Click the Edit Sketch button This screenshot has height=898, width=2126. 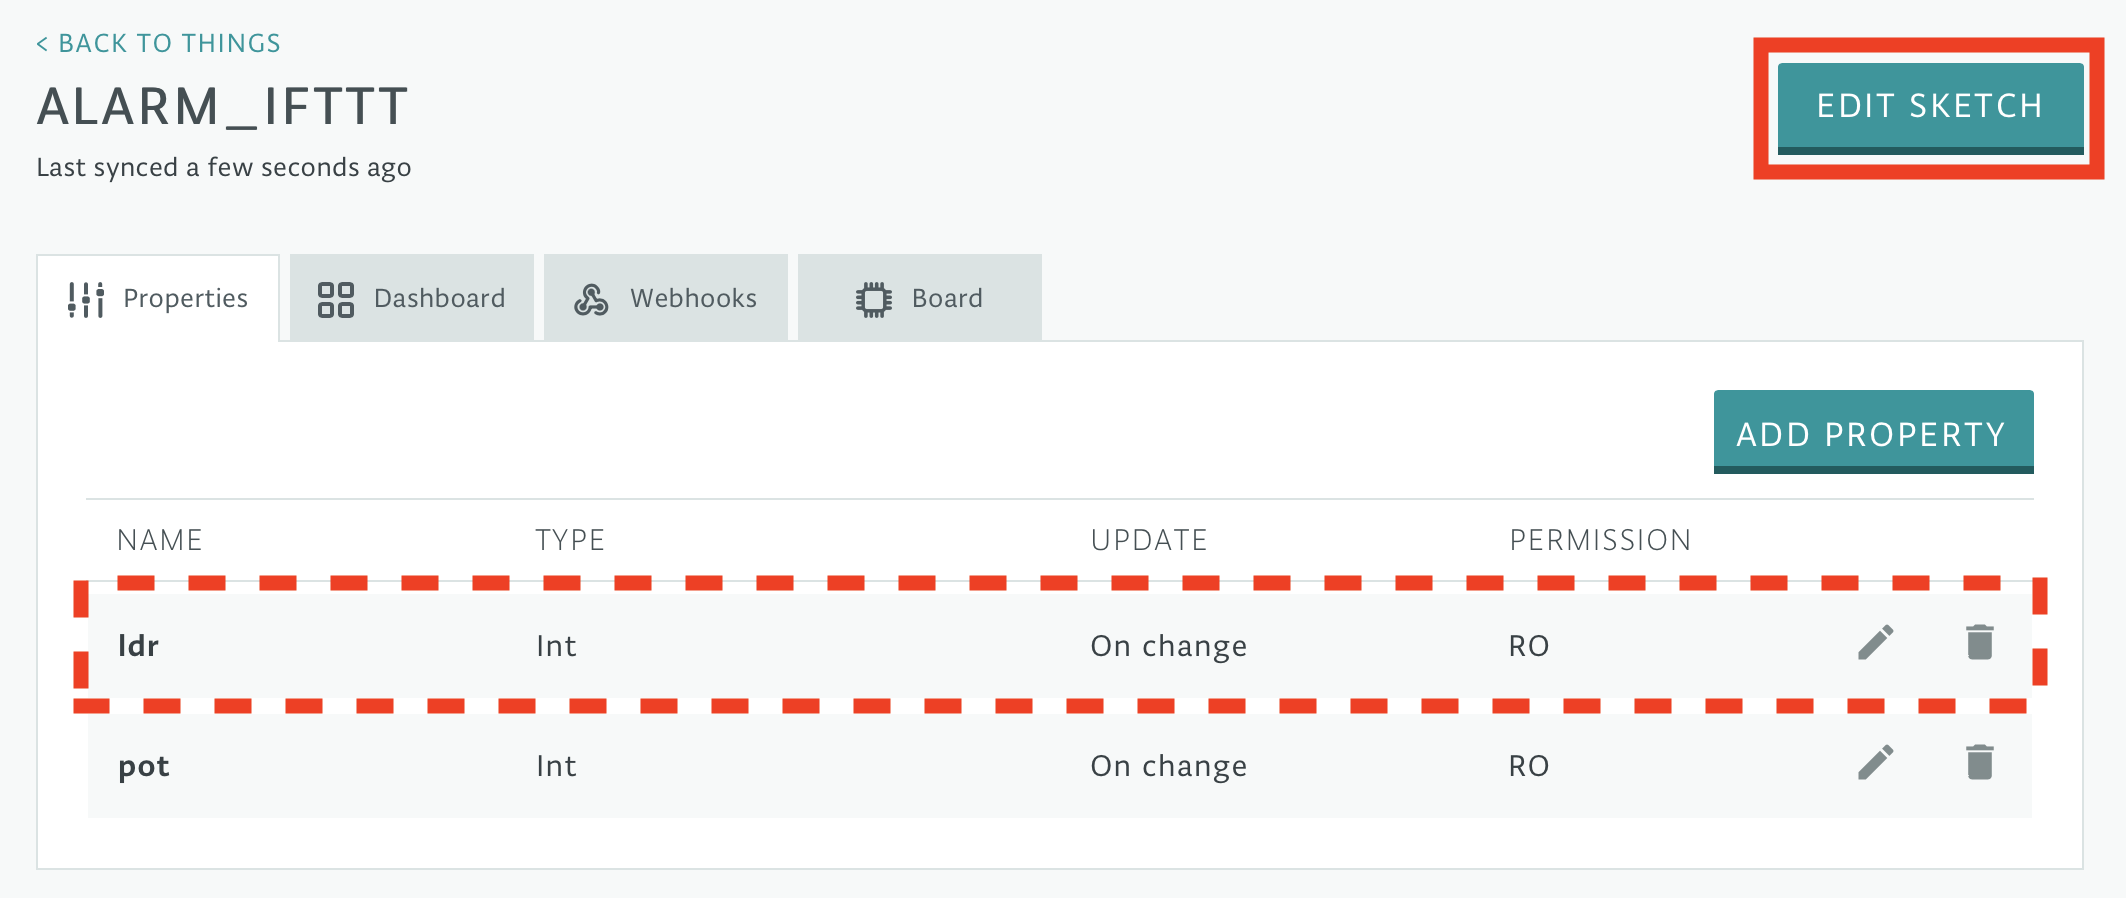click(x=1930, y=108)
